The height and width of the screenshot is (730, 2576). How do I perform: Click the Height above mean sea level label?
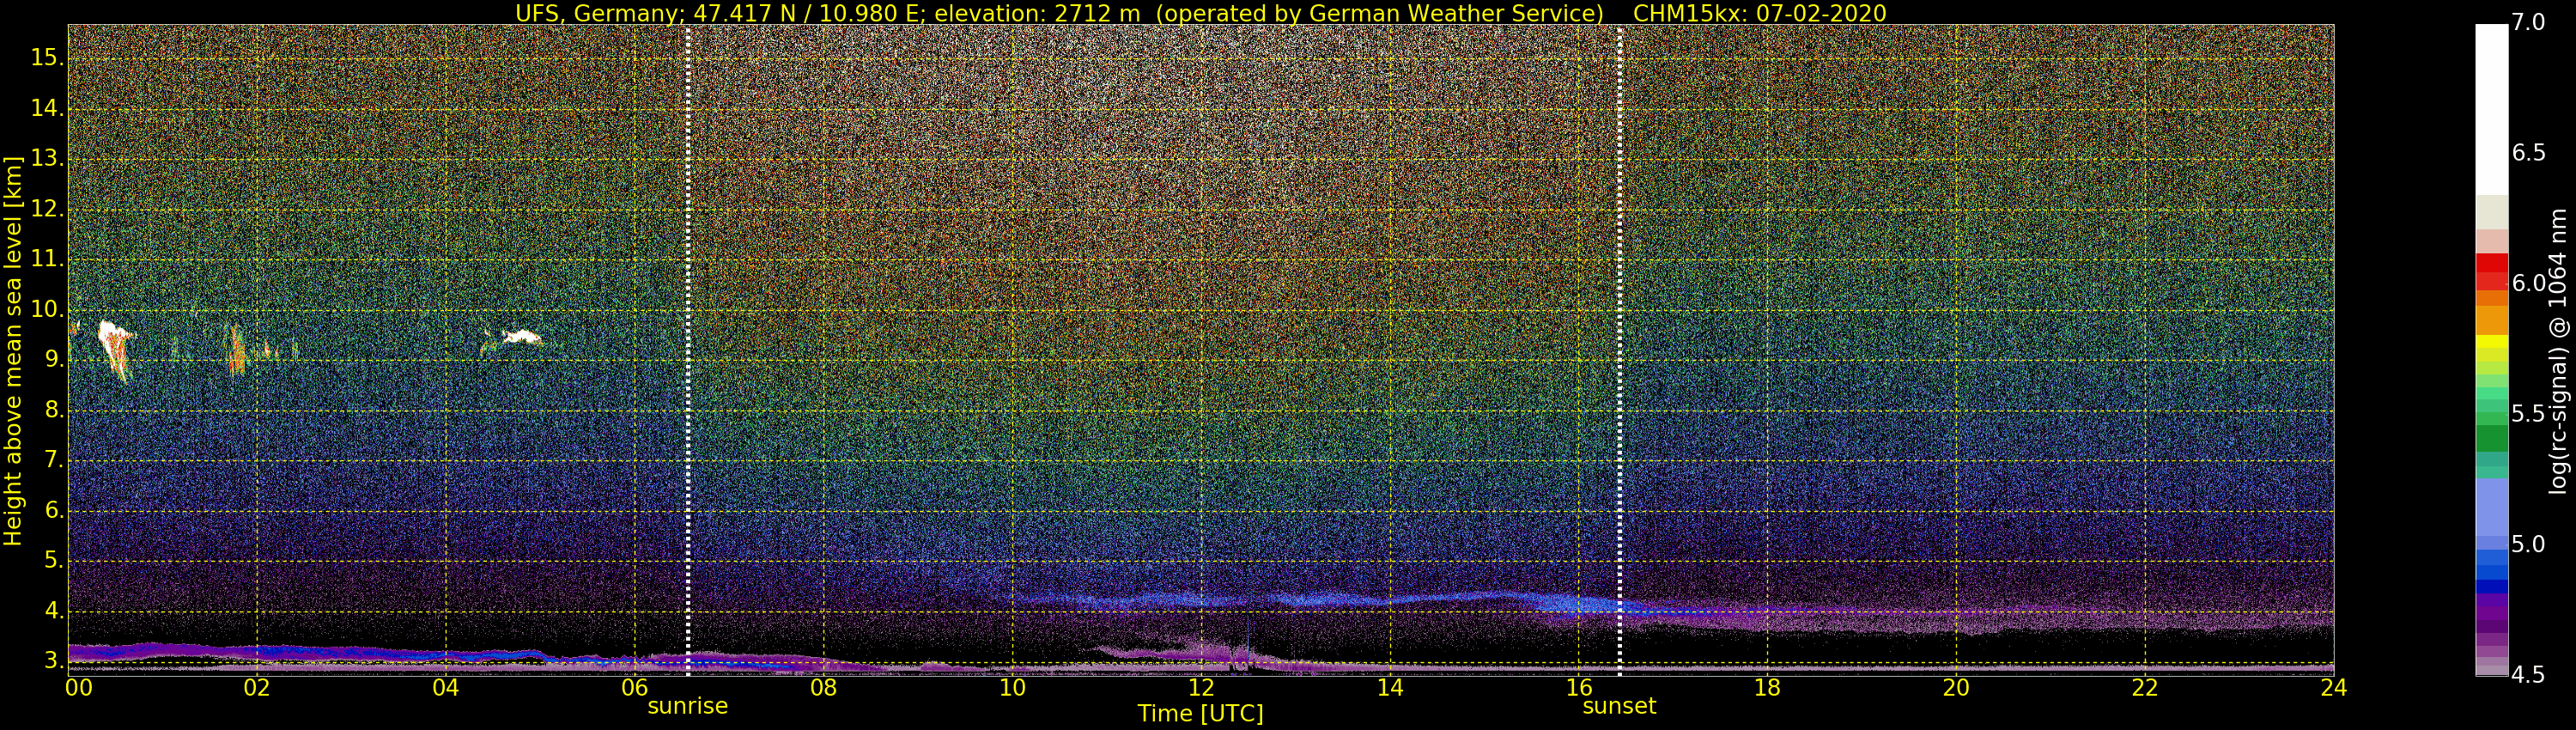tap(12, 350)
